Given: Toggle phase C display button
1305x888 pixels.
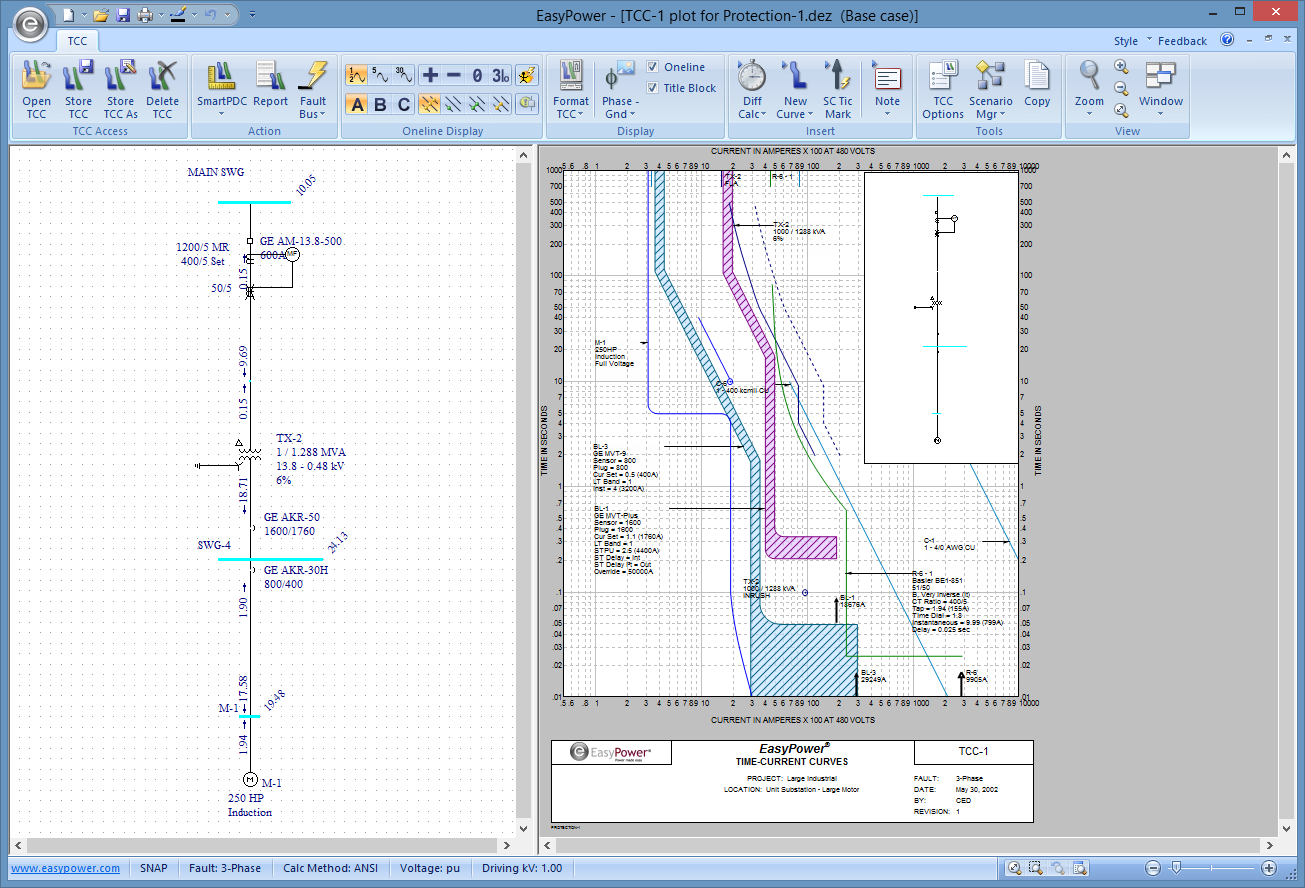Looking at the screenshot, I should 403,104.
